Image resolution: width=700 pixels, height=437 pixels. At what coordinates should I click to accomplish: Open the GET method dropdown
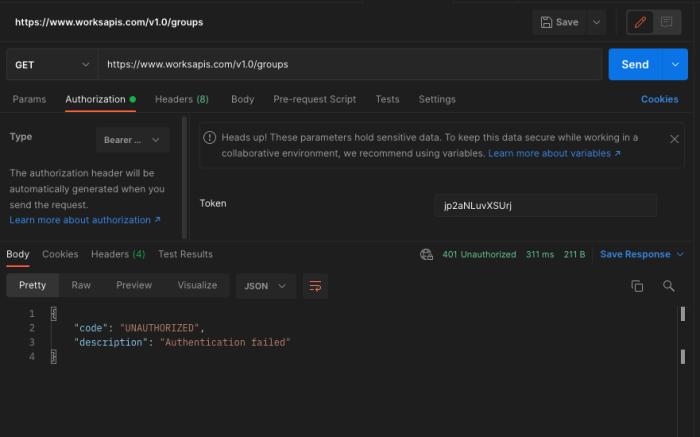point(52,65)
